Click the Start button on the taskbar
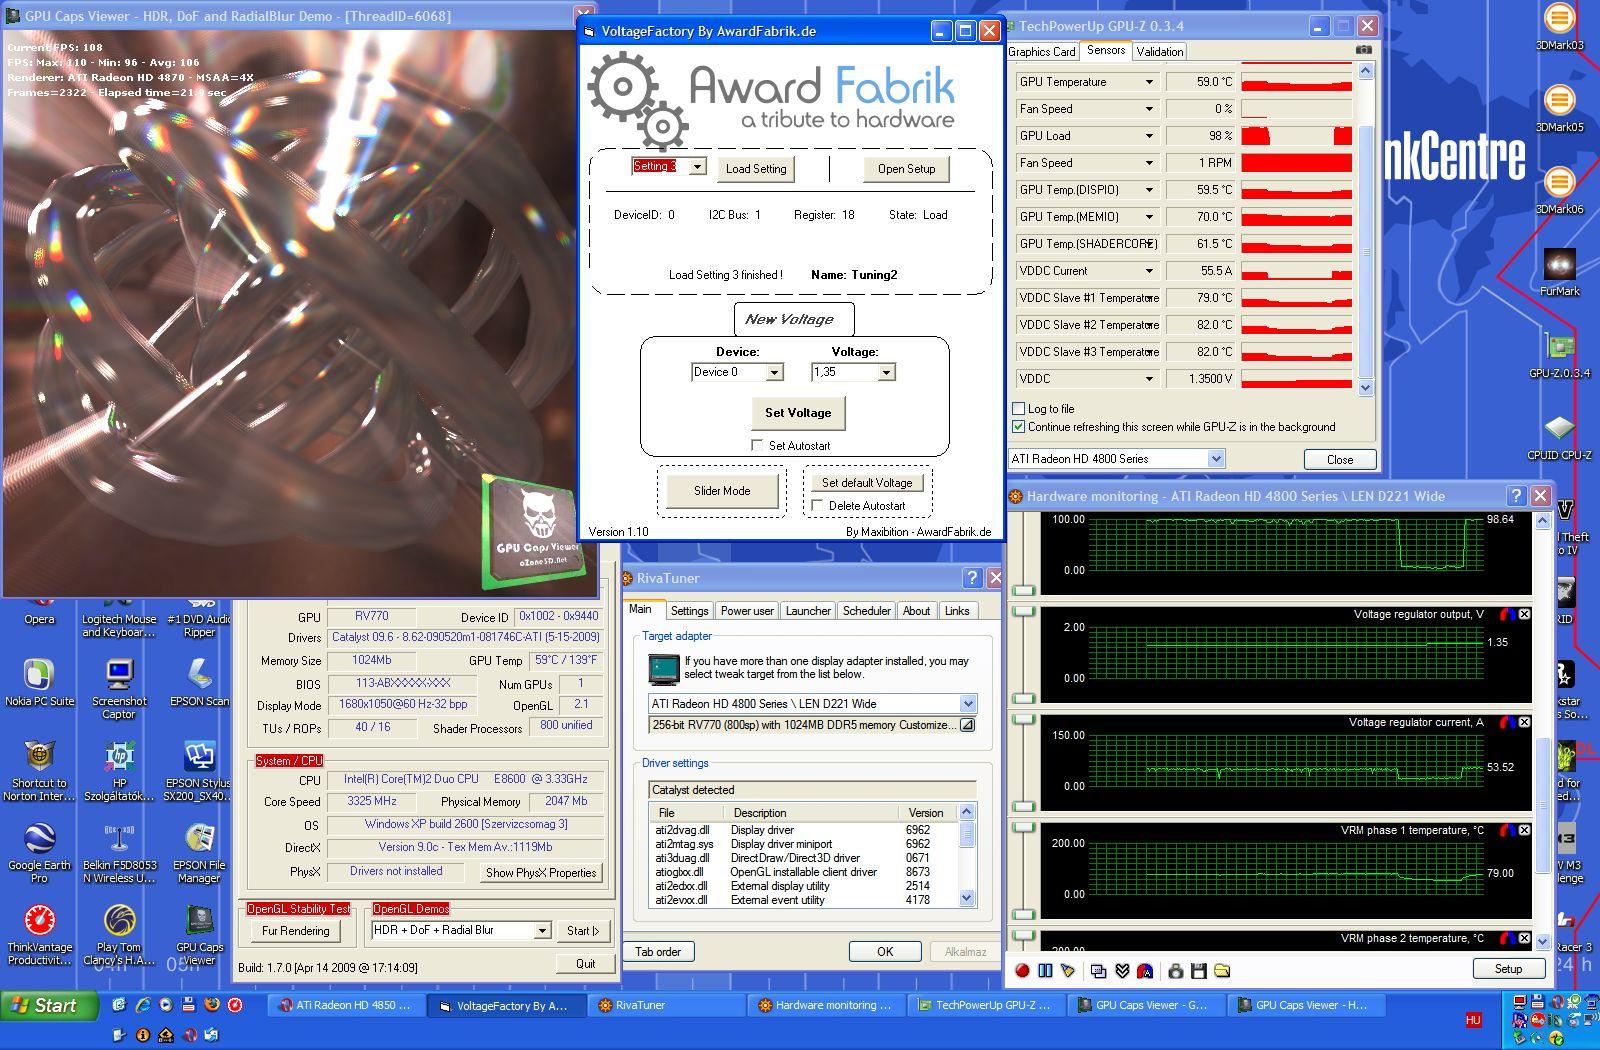1600x1050 pixels. point(50,1006)
